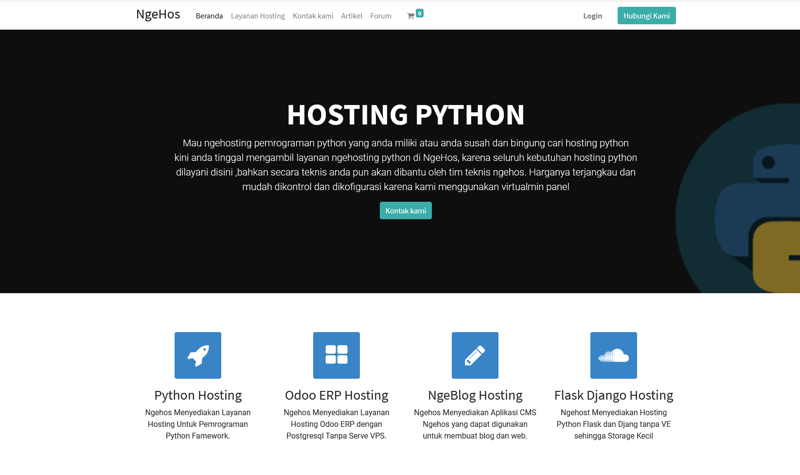Viewport: 800px width, 475px height.
Task: Click the grid Odoo ERP Hosting icon
Action: 336,355
